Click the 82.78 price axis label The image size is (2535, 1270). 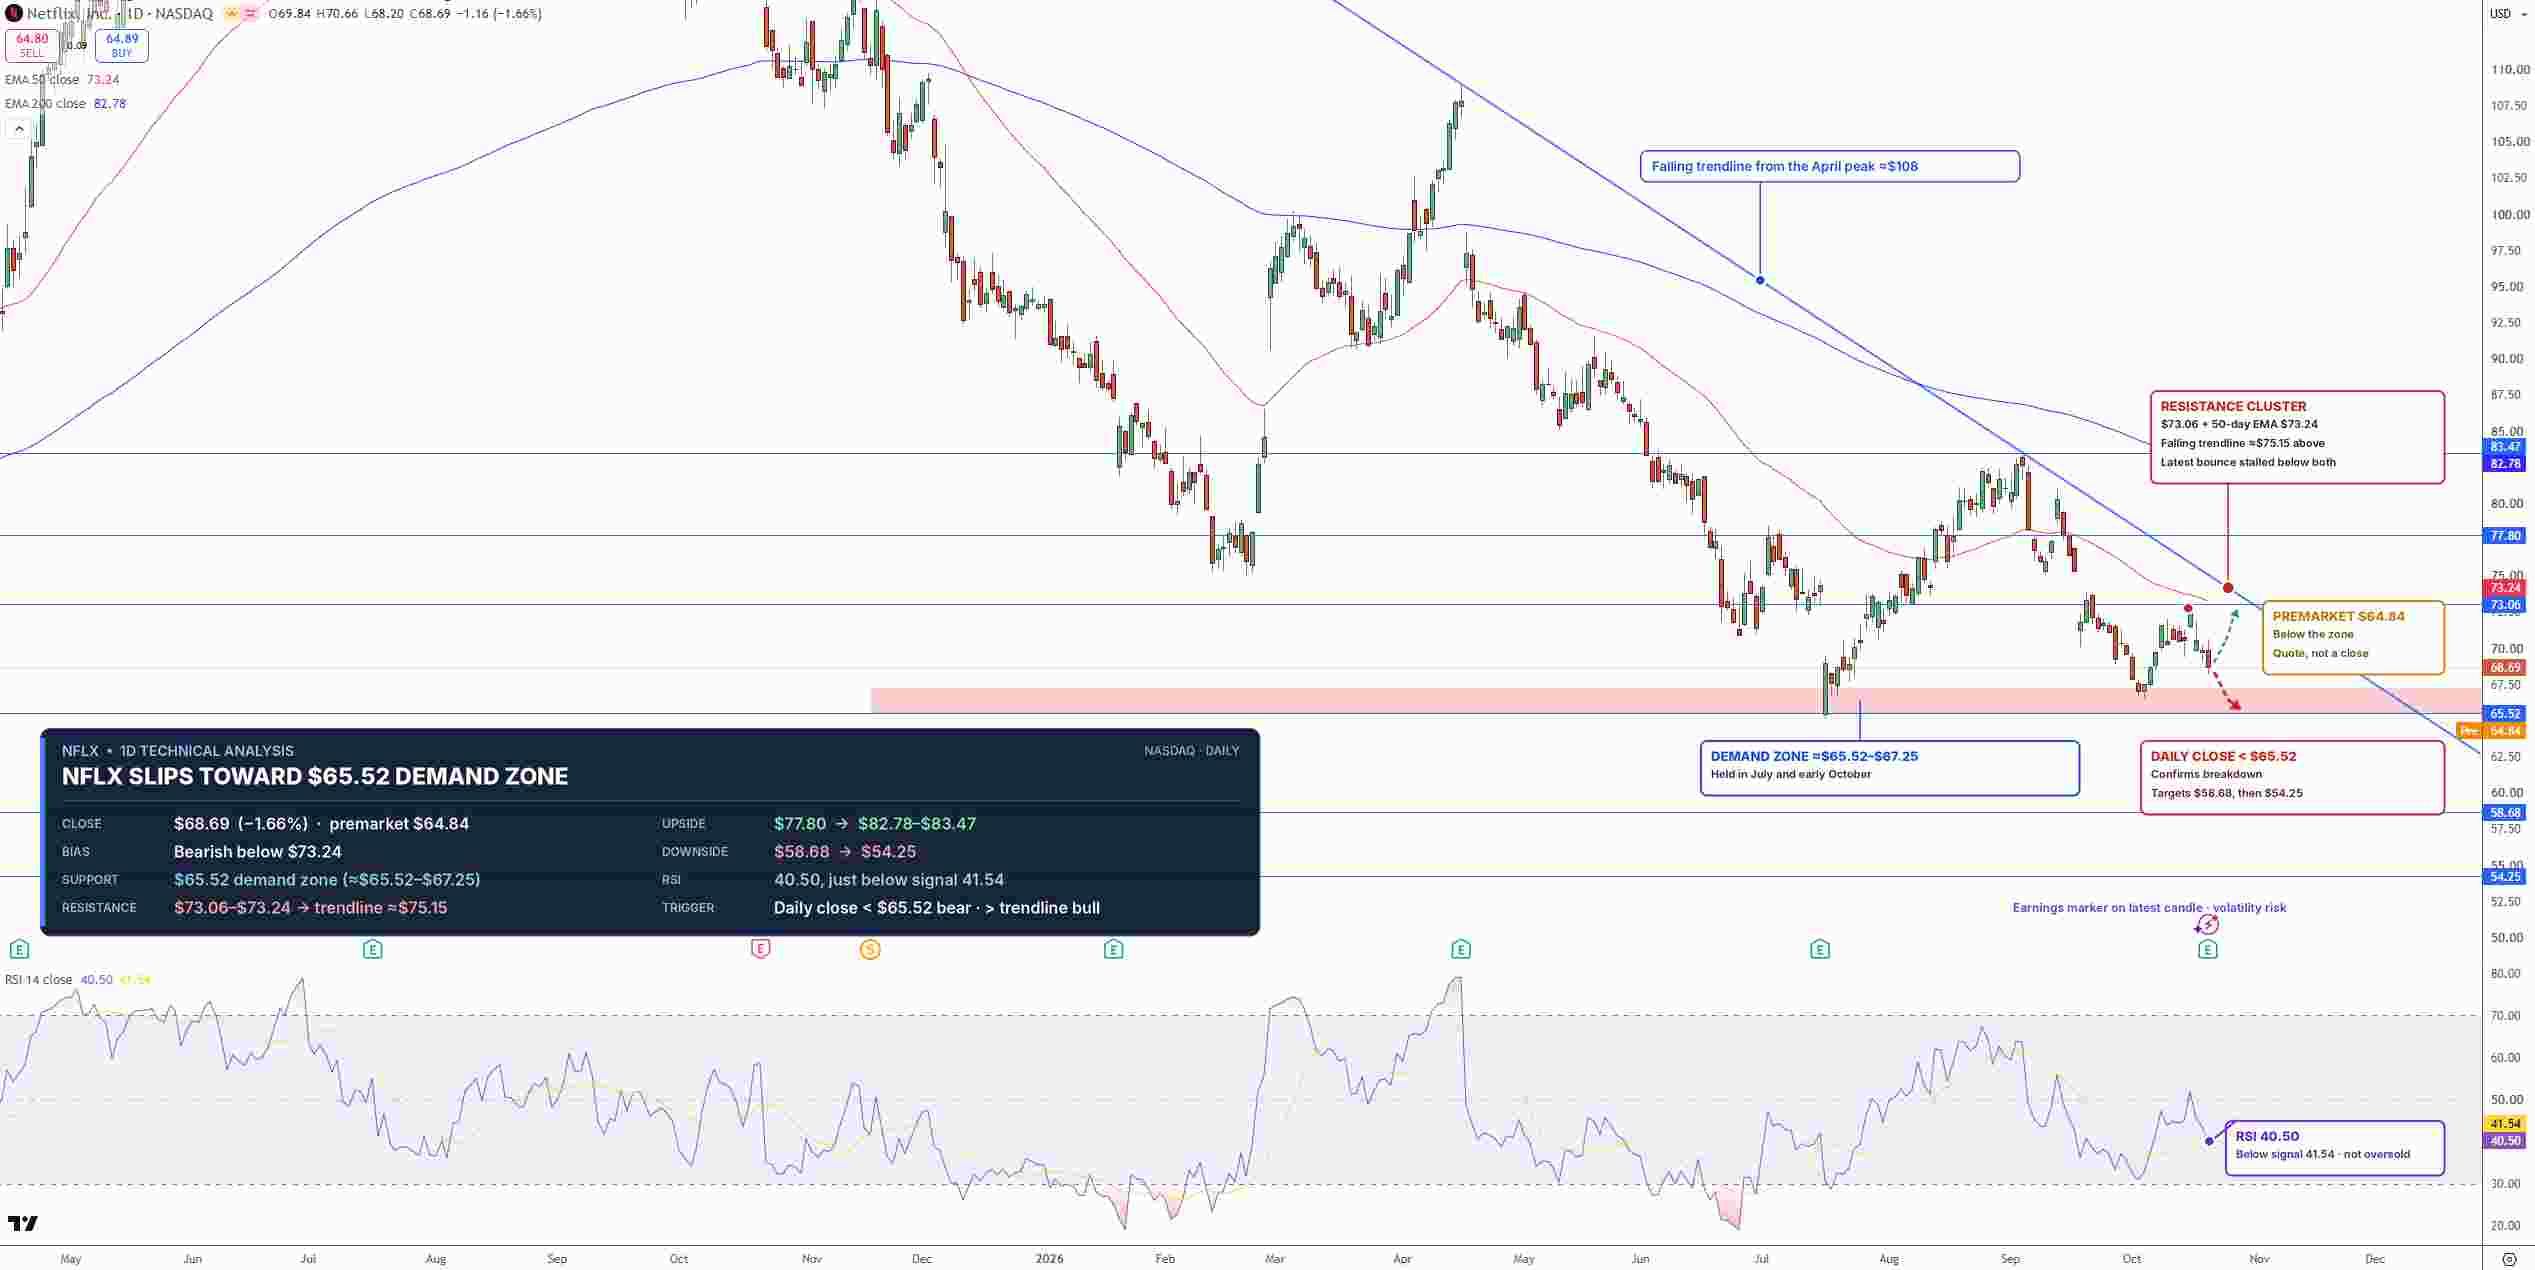(2506, 464)
